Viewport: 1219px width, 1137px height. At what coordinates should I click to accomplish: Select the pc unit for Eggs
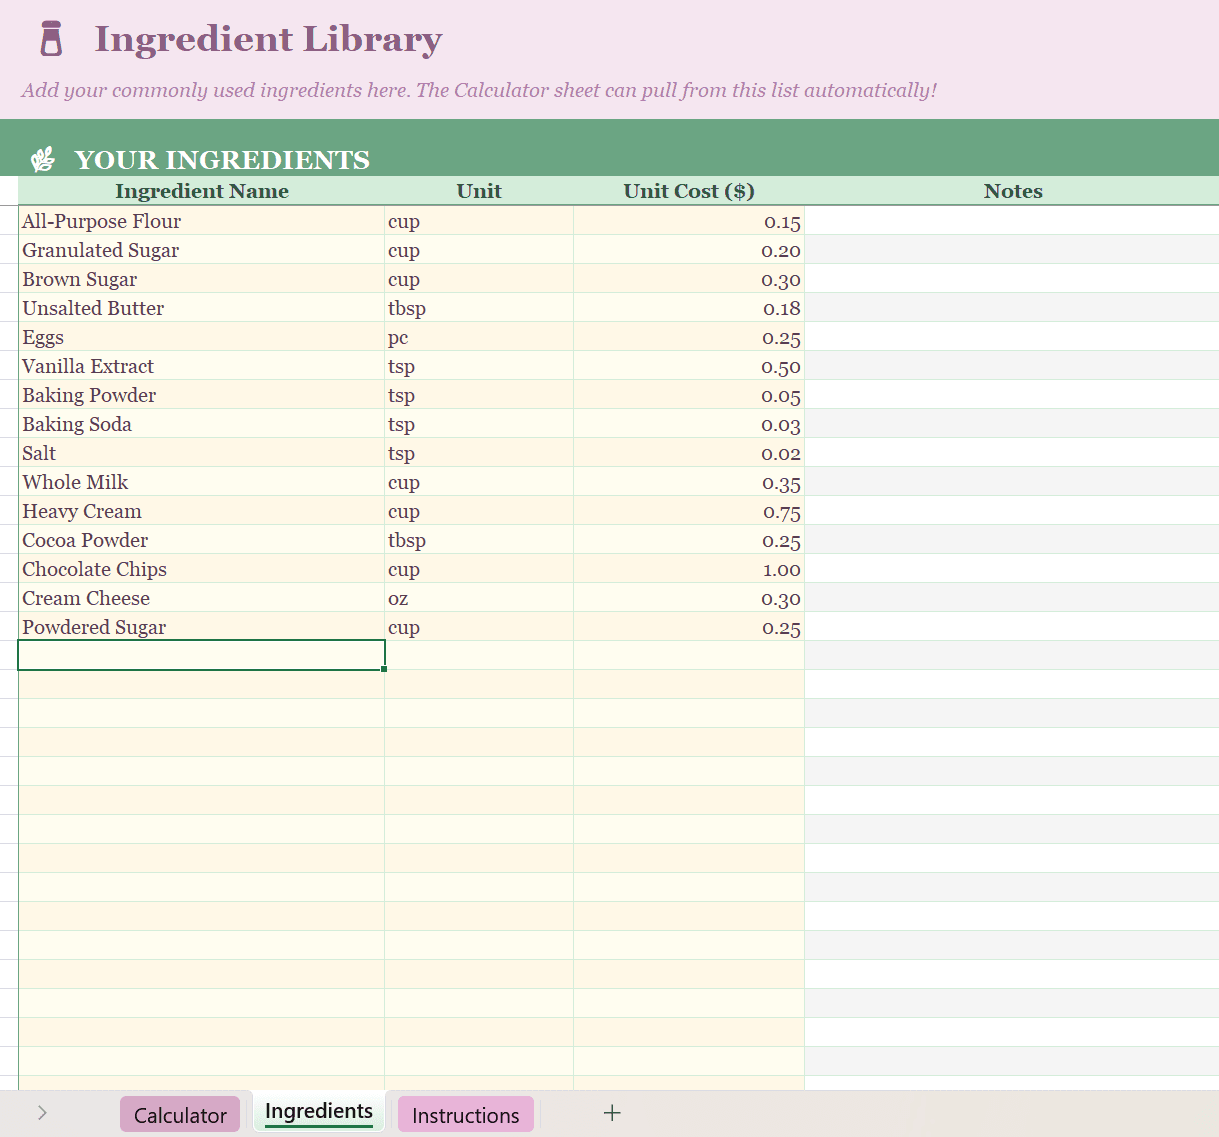(x=479, y=337)
